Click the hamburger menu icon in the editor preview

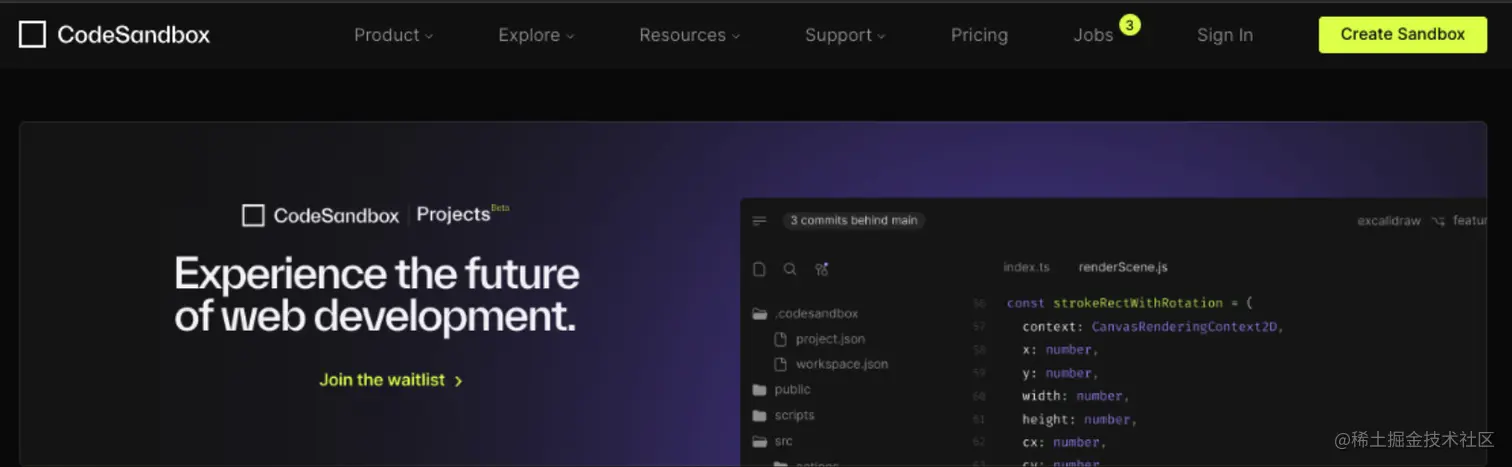point(759,220)
